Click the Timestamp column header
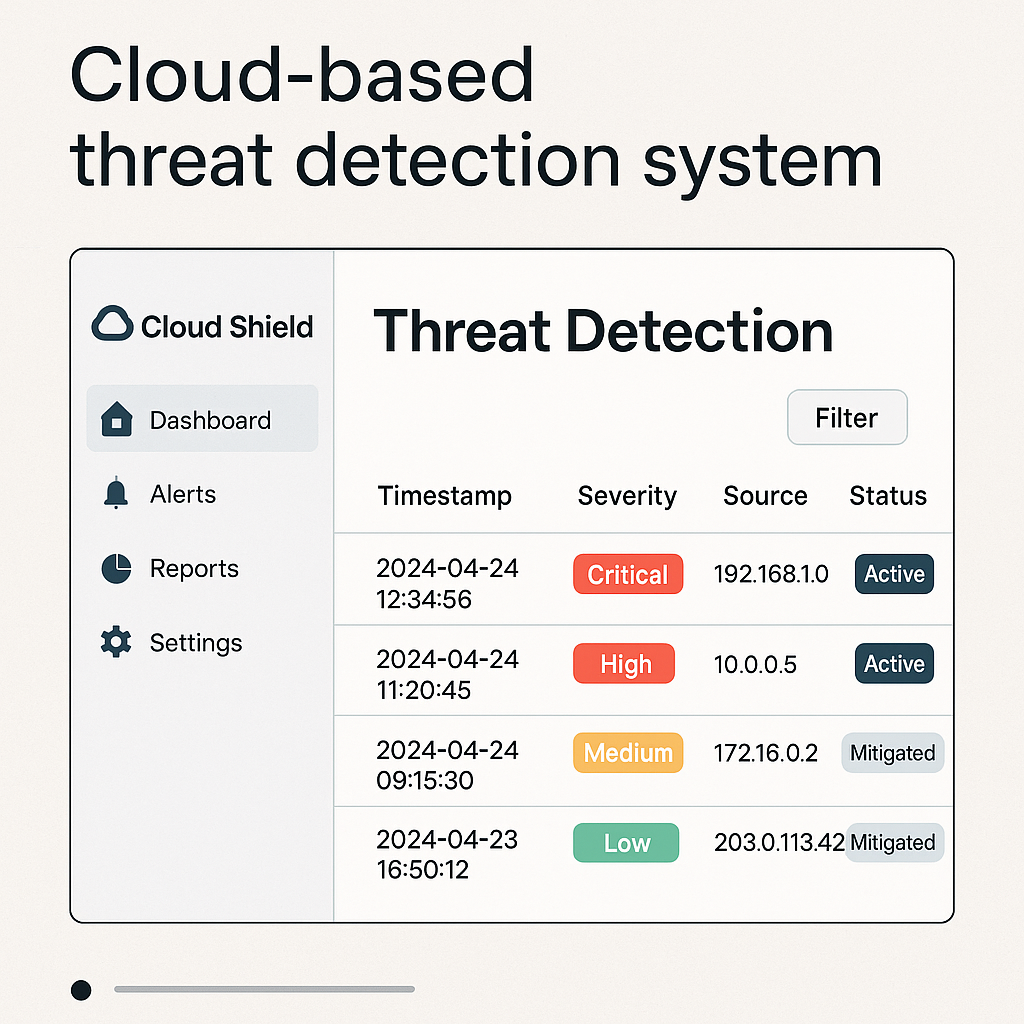 point(444,496)
